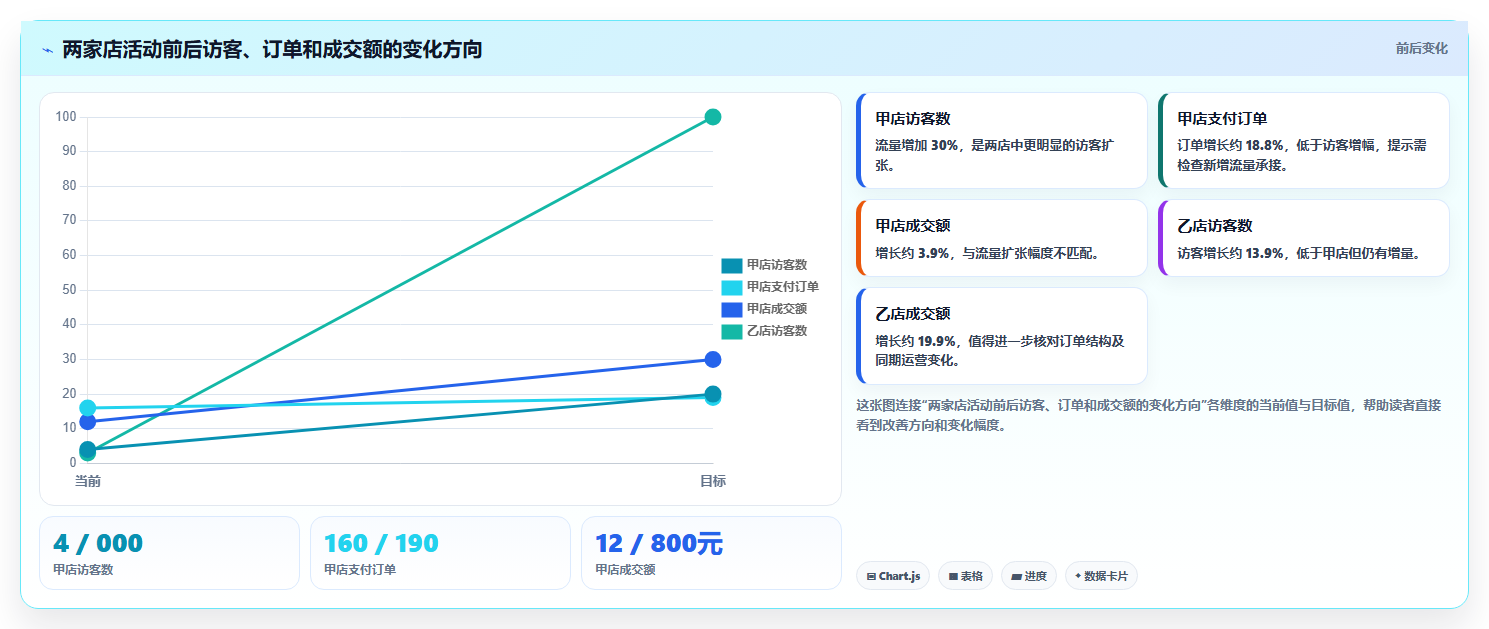Click the y-axis label 100
The image size is (1489, 629).
[66, 117]
